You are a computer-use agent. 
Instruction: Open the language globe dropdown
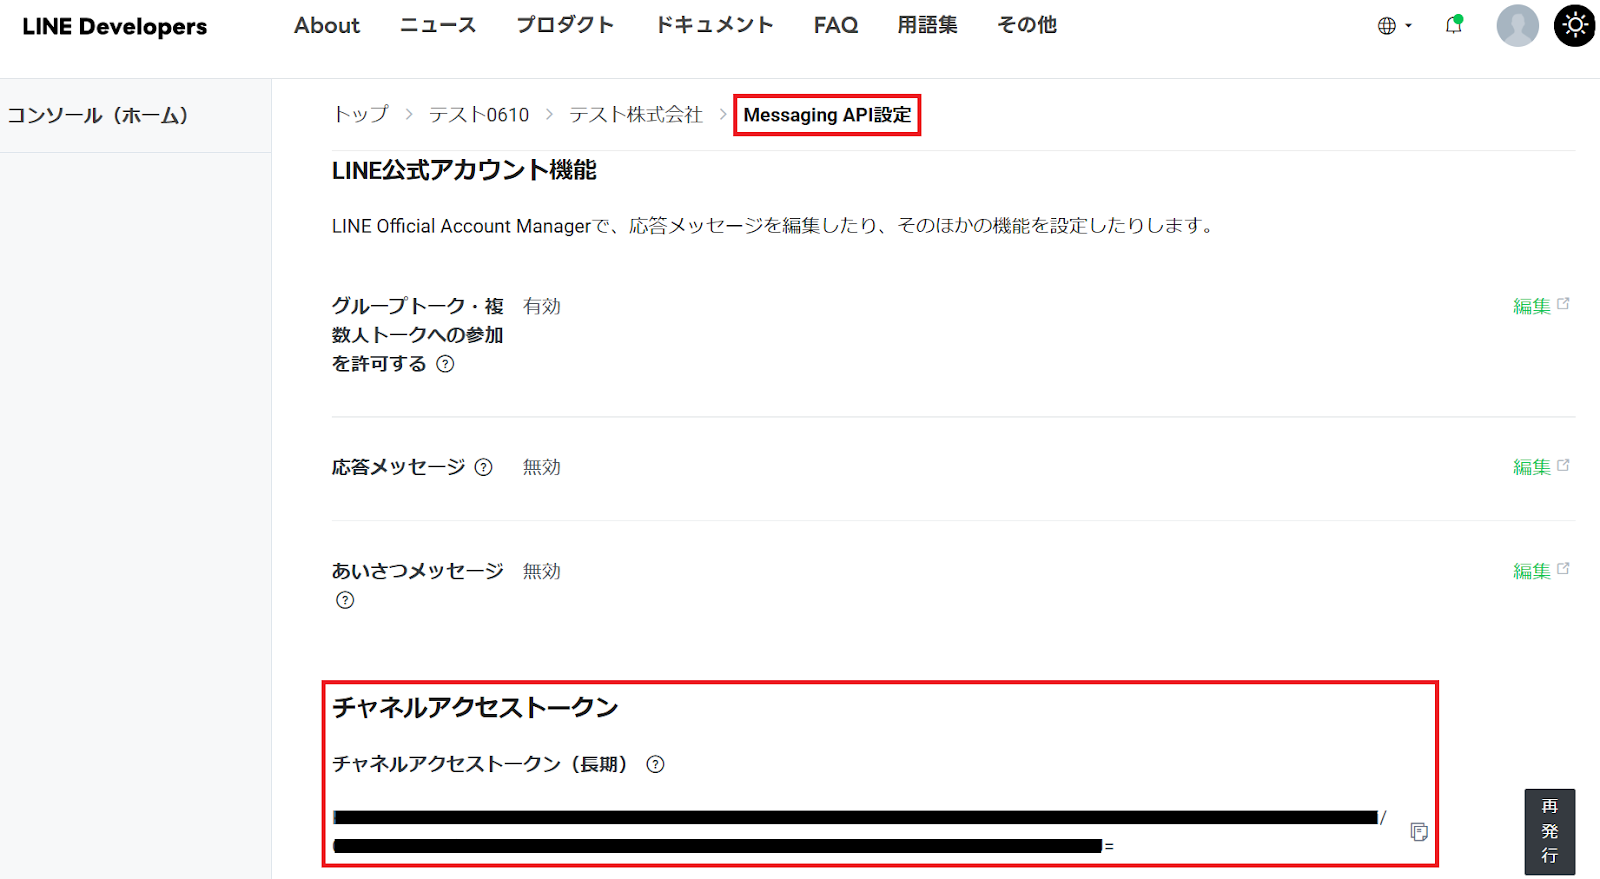point(1394,26)
